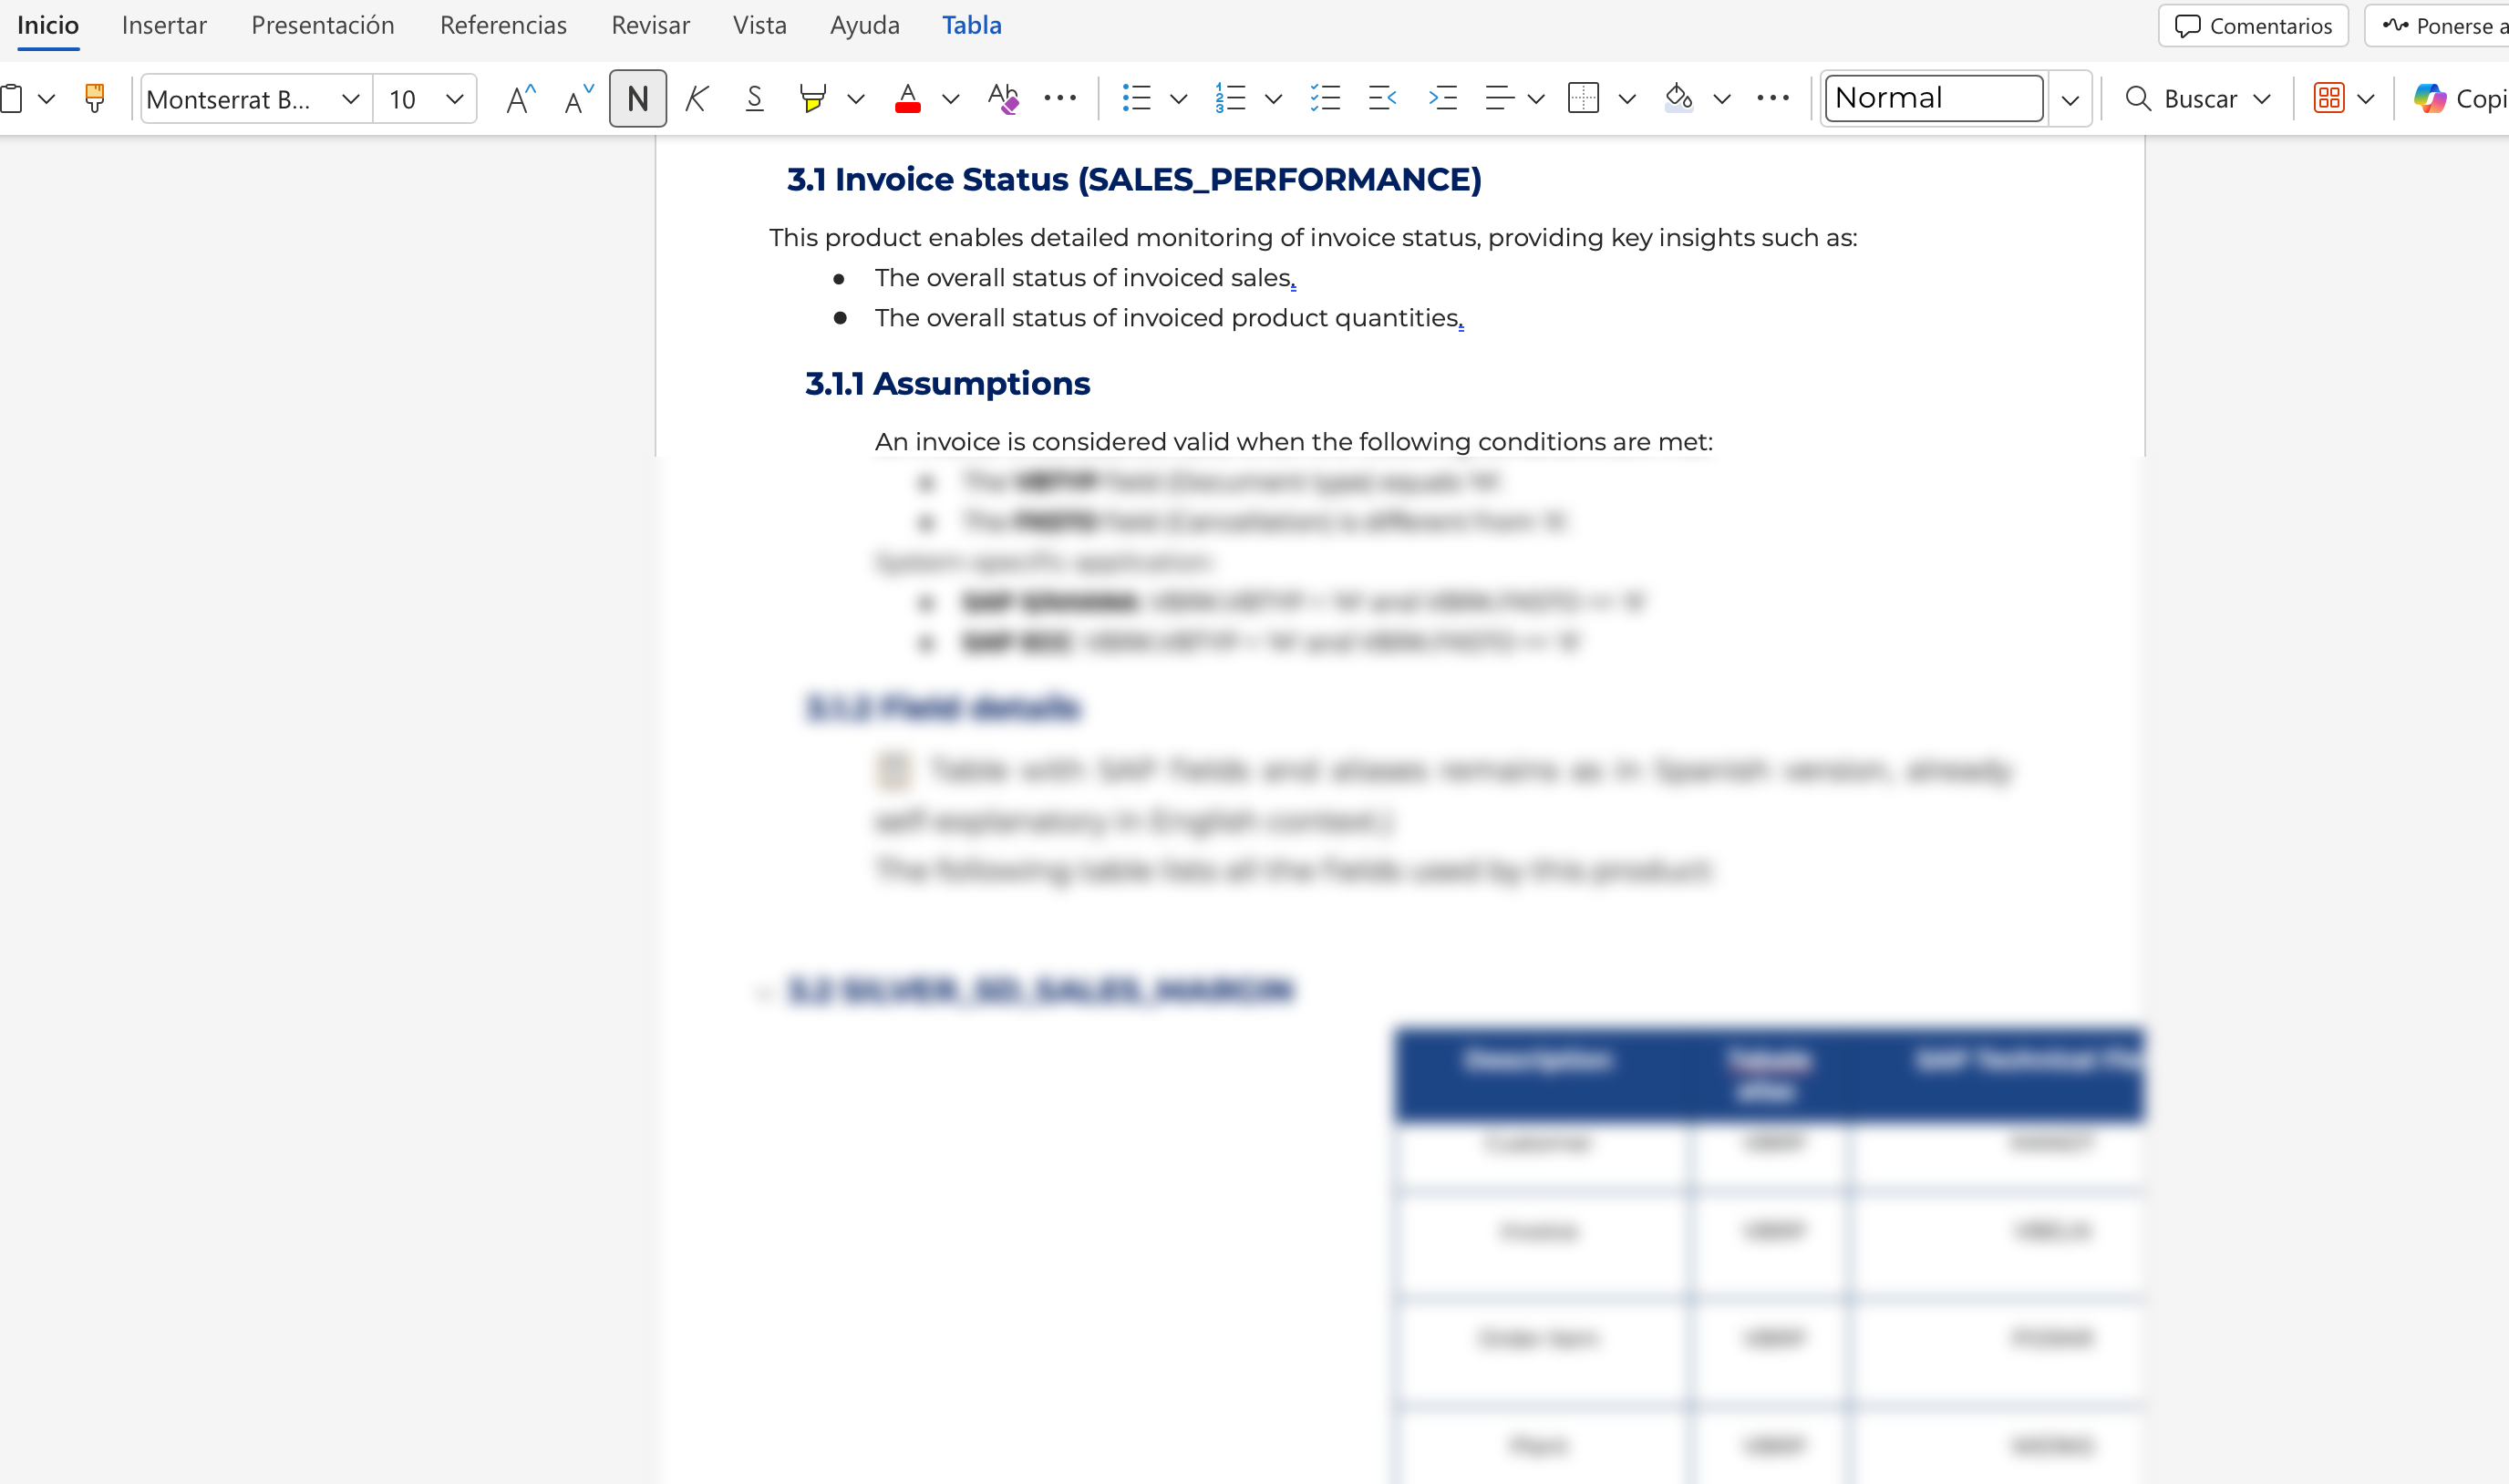Decrease paragraph indent

tap(1382, 98)
